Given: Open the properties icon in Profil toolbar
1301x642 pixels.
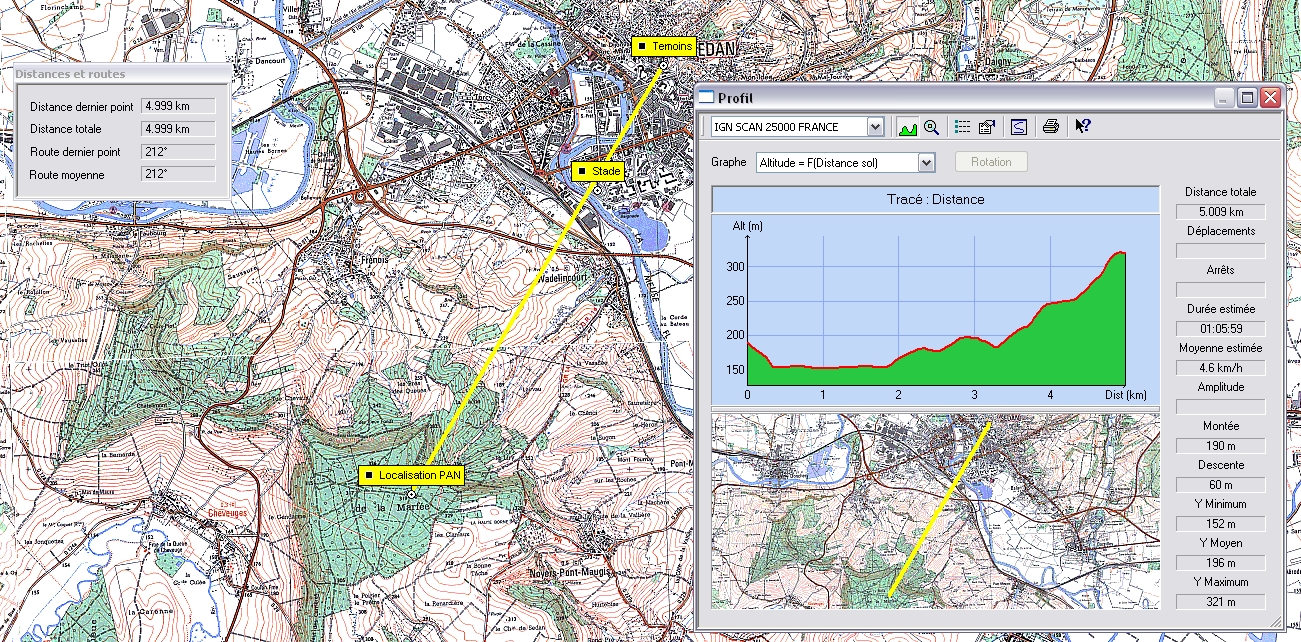Looking at the screenshot, I should 986,127.
